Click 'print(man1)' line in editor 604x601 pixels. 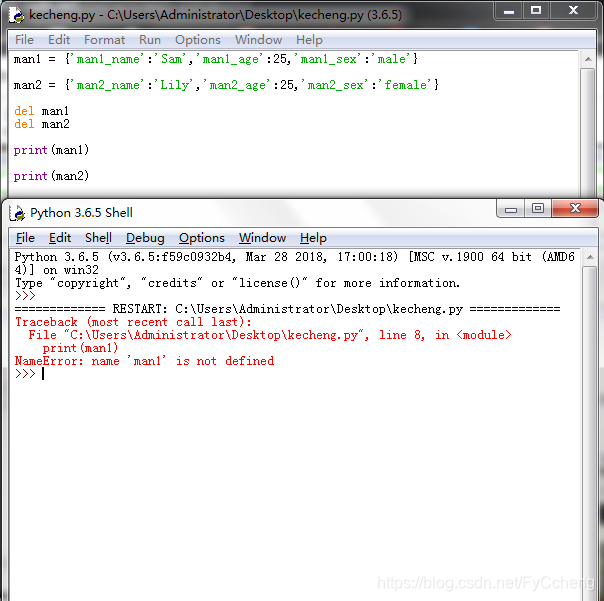point(51,150)
